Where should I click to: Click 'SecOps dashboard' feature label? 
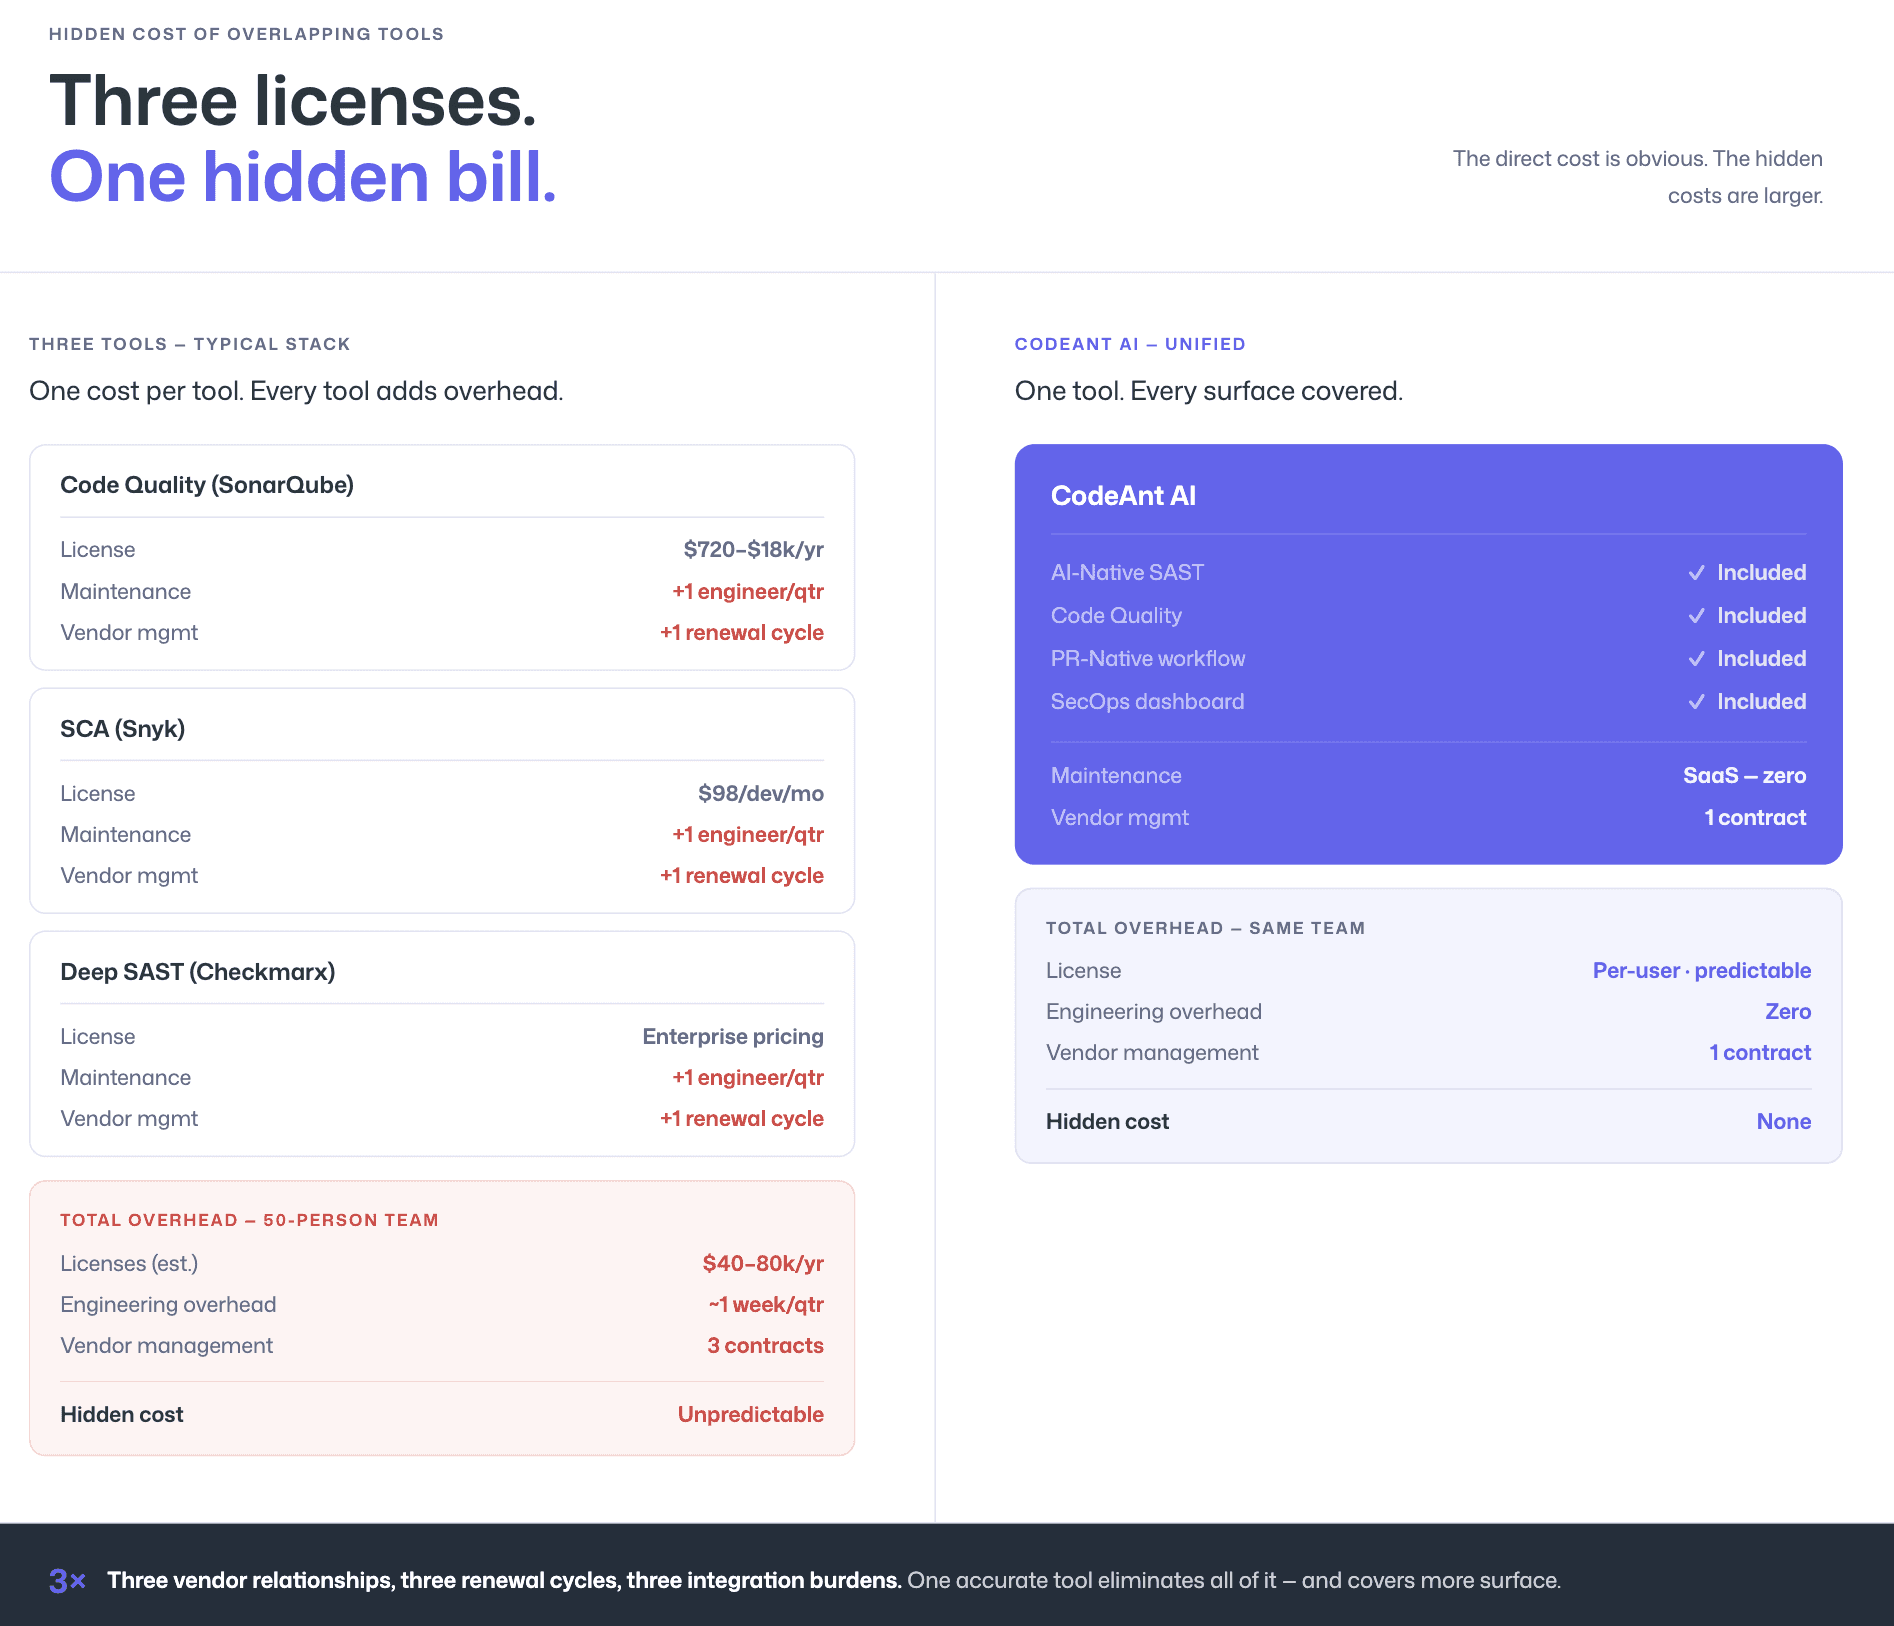point(1147,702)
